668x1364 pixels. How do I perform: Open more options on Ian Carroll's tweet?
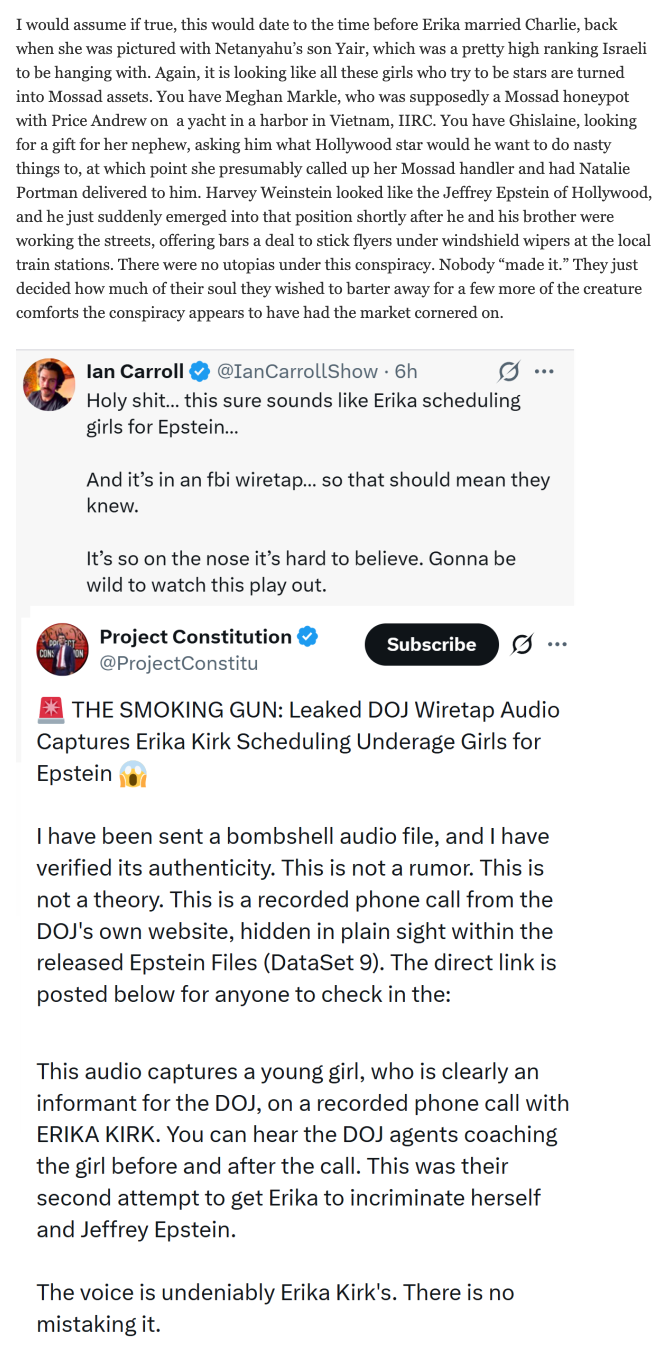click(544, 372)
